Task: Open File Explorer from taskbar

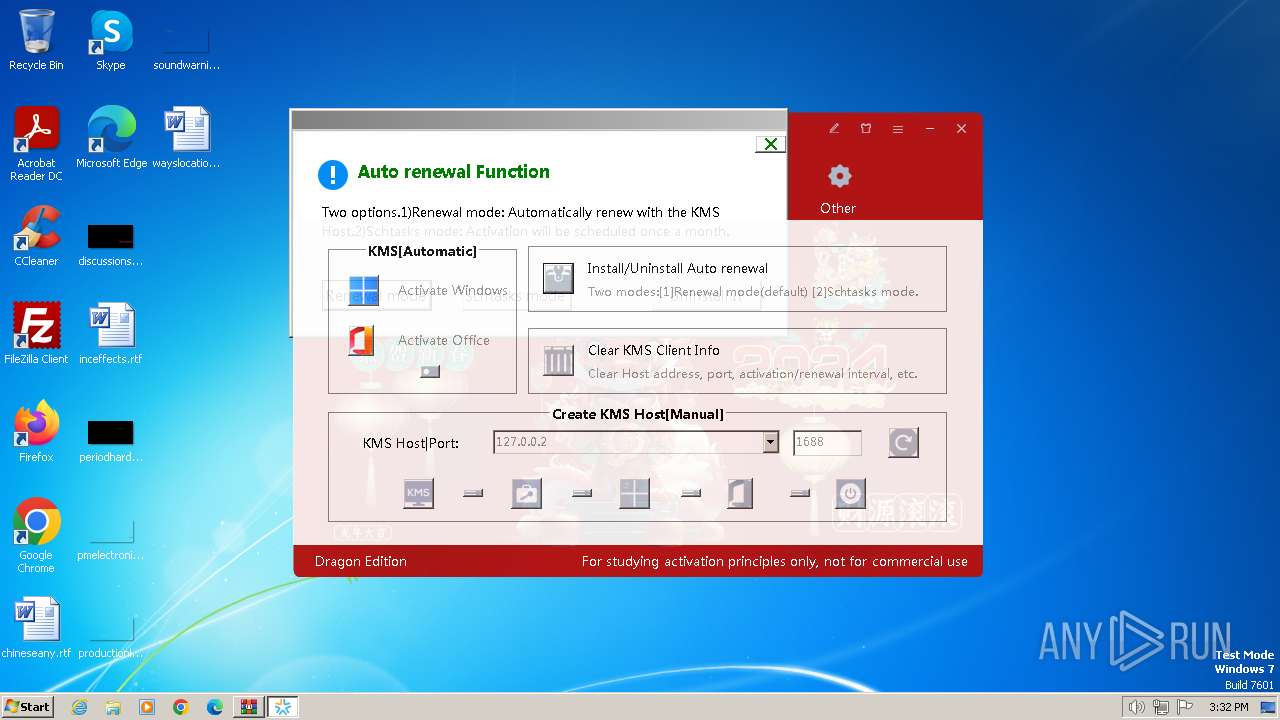Action: tap(113, 707)
